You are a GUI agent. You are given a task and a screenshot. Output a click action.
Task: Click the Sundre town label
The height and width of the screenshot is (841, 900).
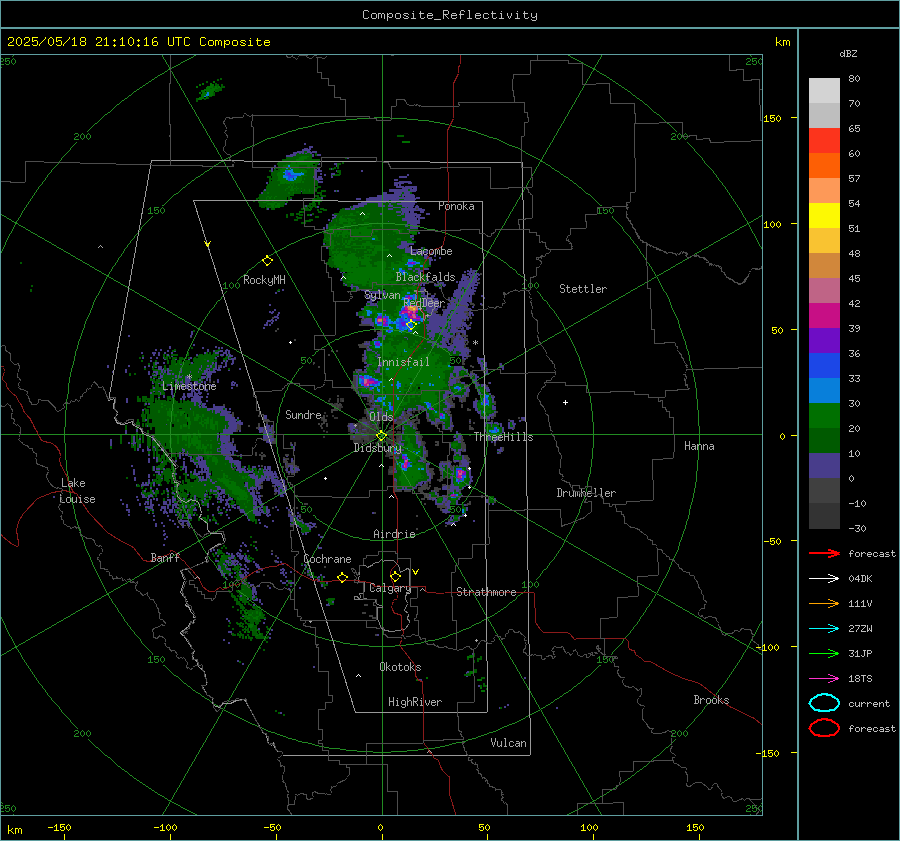303,415
